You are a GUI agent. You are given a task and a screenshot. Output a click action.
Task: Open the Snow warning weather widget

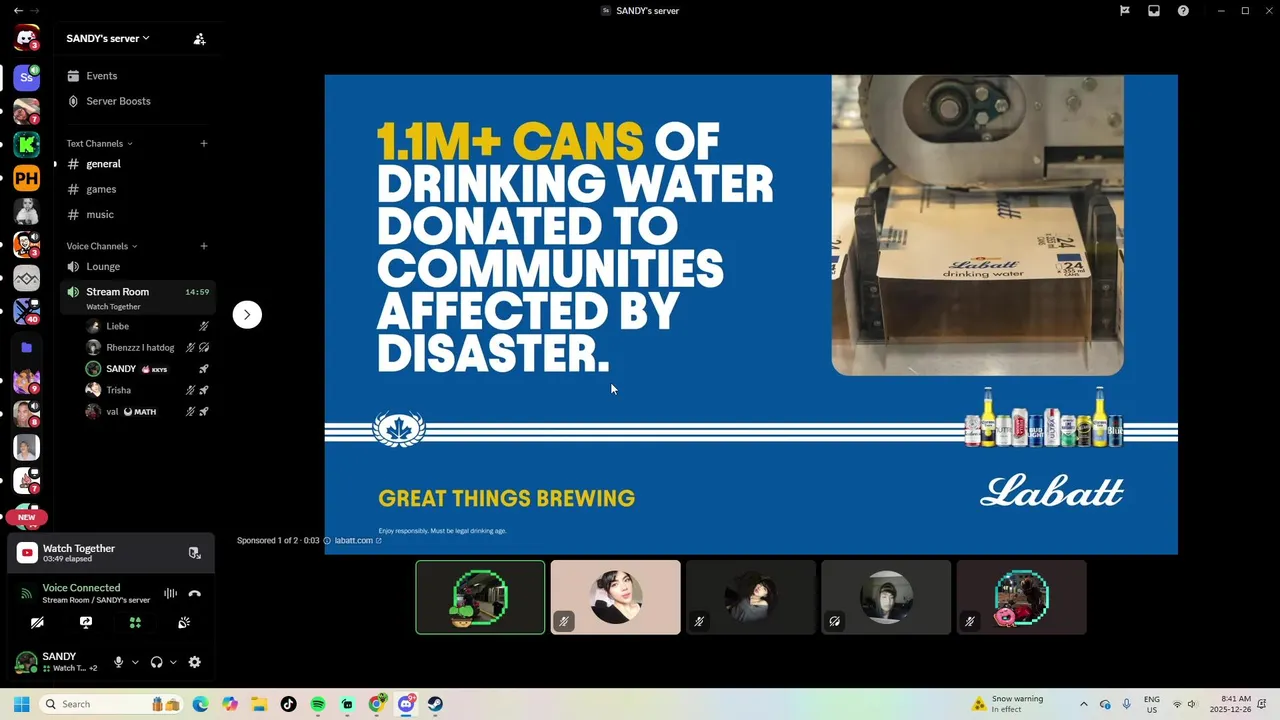pos(1007,704)
